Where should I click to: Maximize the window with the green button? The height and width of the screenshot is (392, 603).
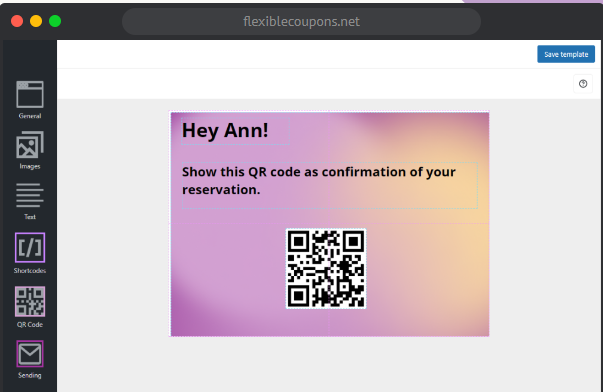[x=55, y=21]
